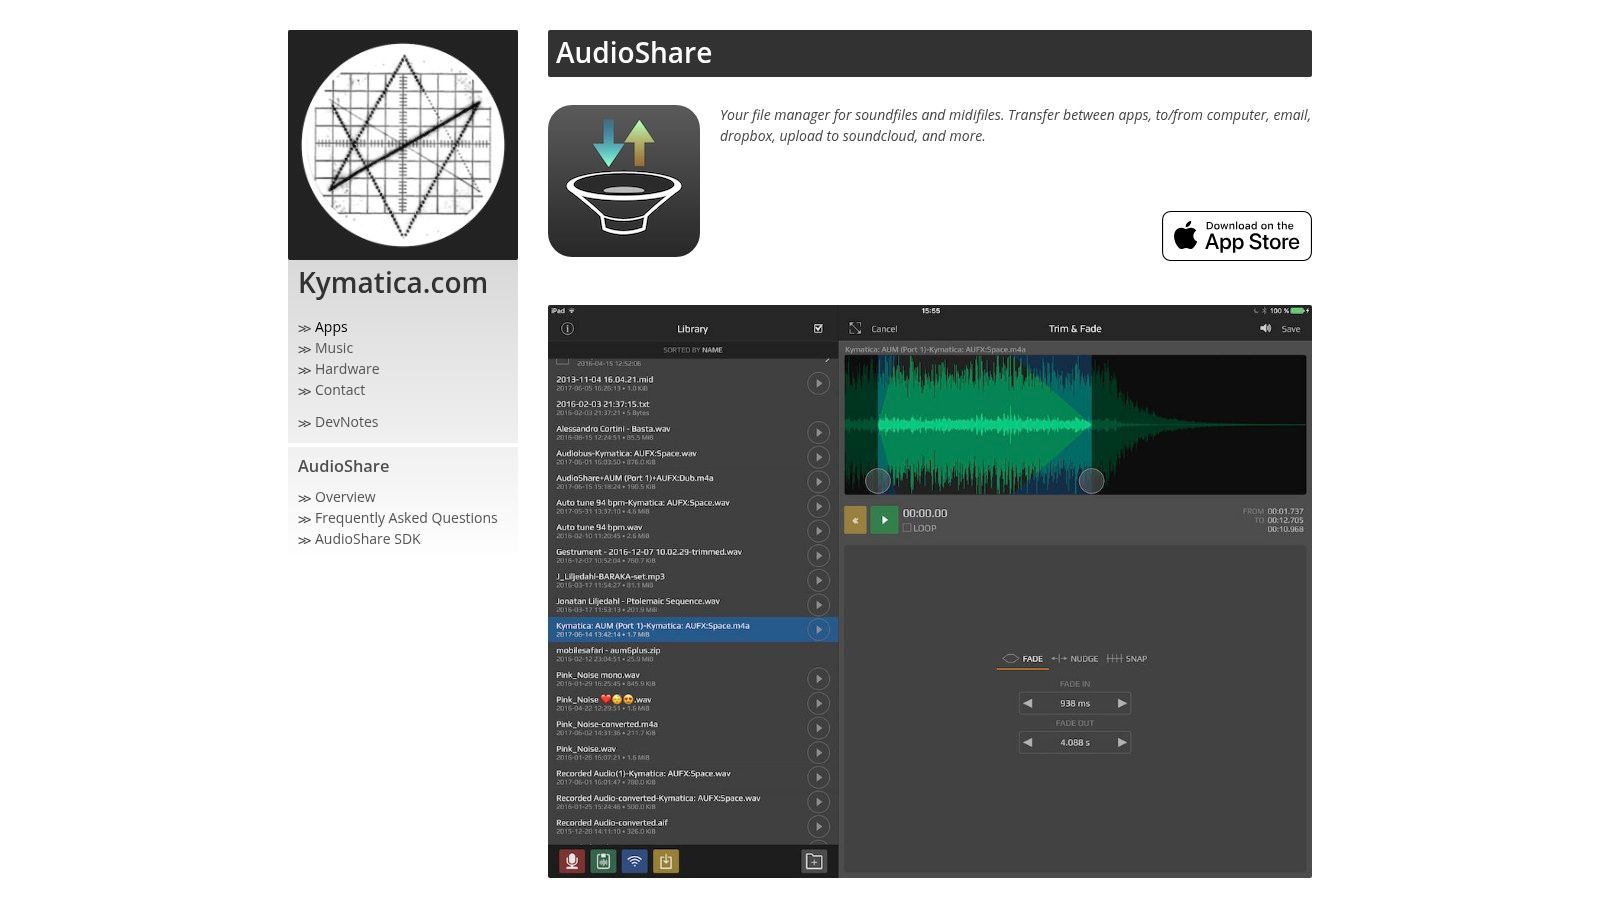Screen dimensions: 1600x900
Task: Click the fullscreen expand icon beside Cancel
Action: click(x=855, y=328)
